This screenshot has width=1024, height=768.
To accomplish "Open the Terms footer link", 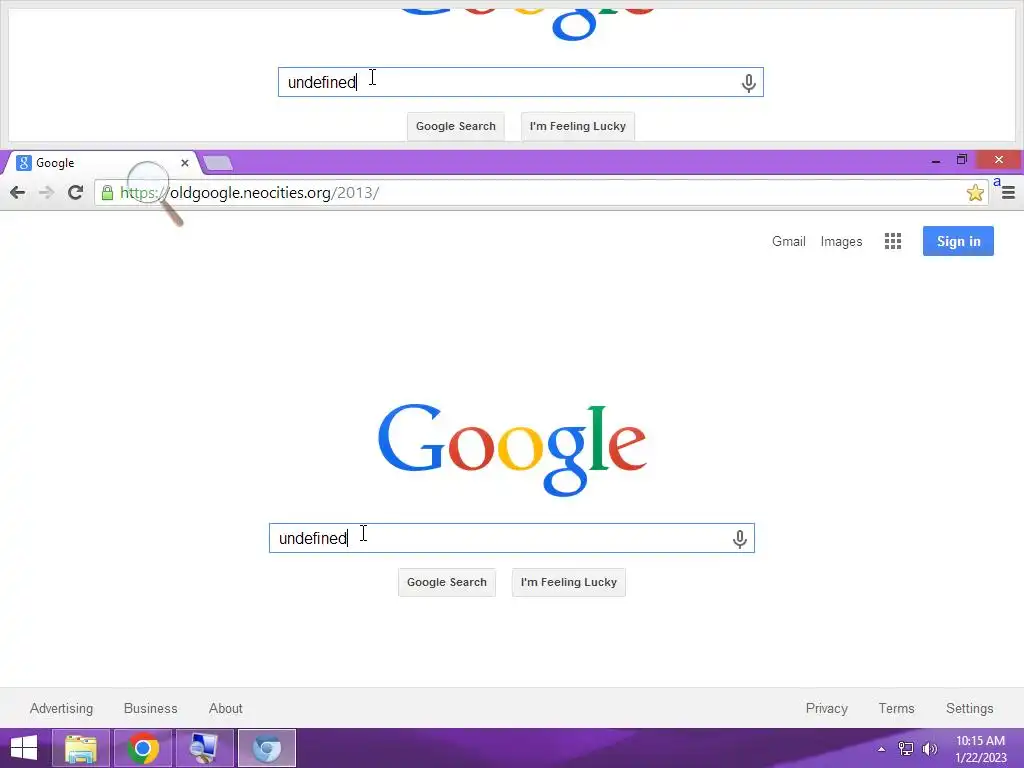I will click(x=896, y=708).
